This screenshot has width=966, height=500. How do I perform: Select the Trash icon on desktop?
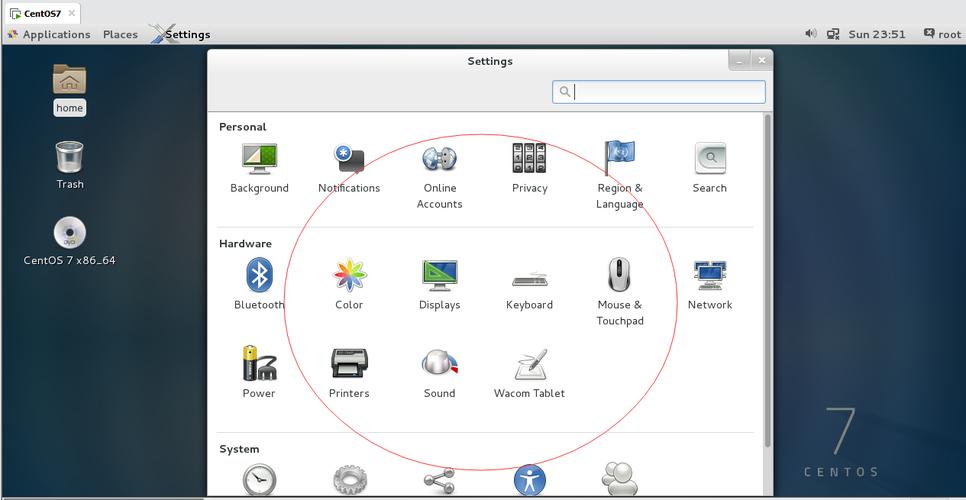tap(70, 165)
